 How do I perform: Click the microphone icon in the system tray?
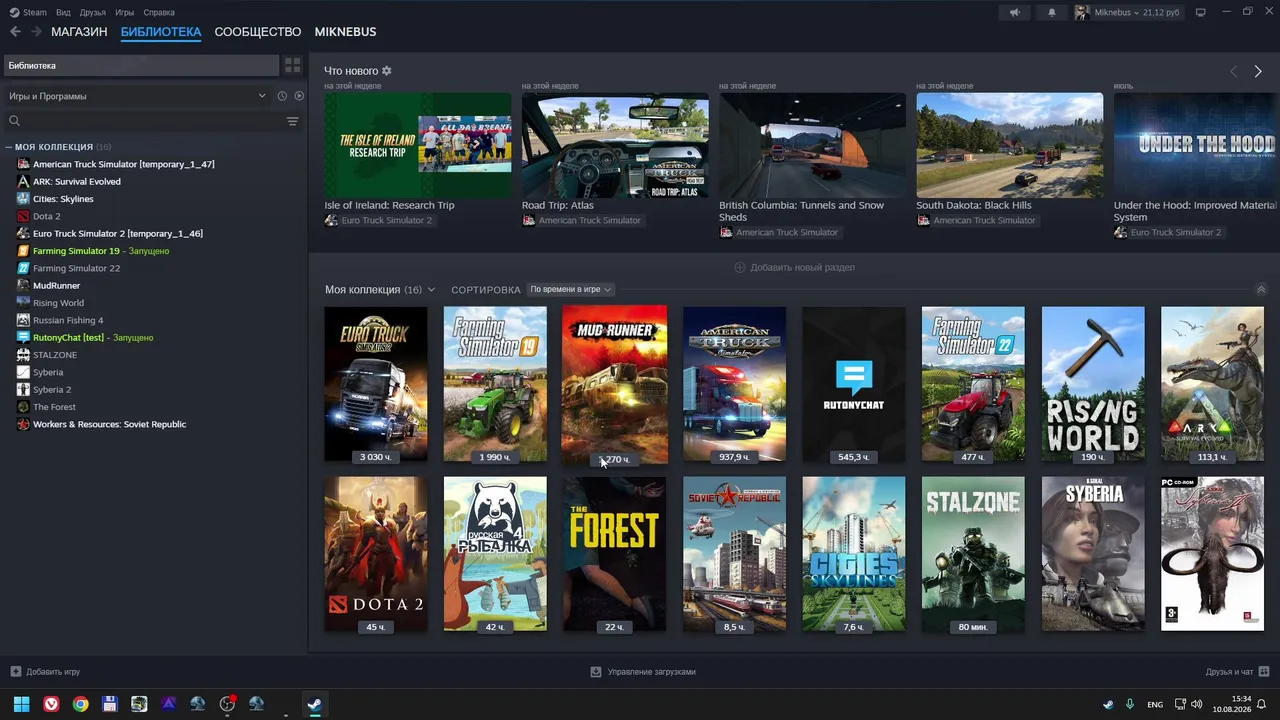pos(1130,704)
